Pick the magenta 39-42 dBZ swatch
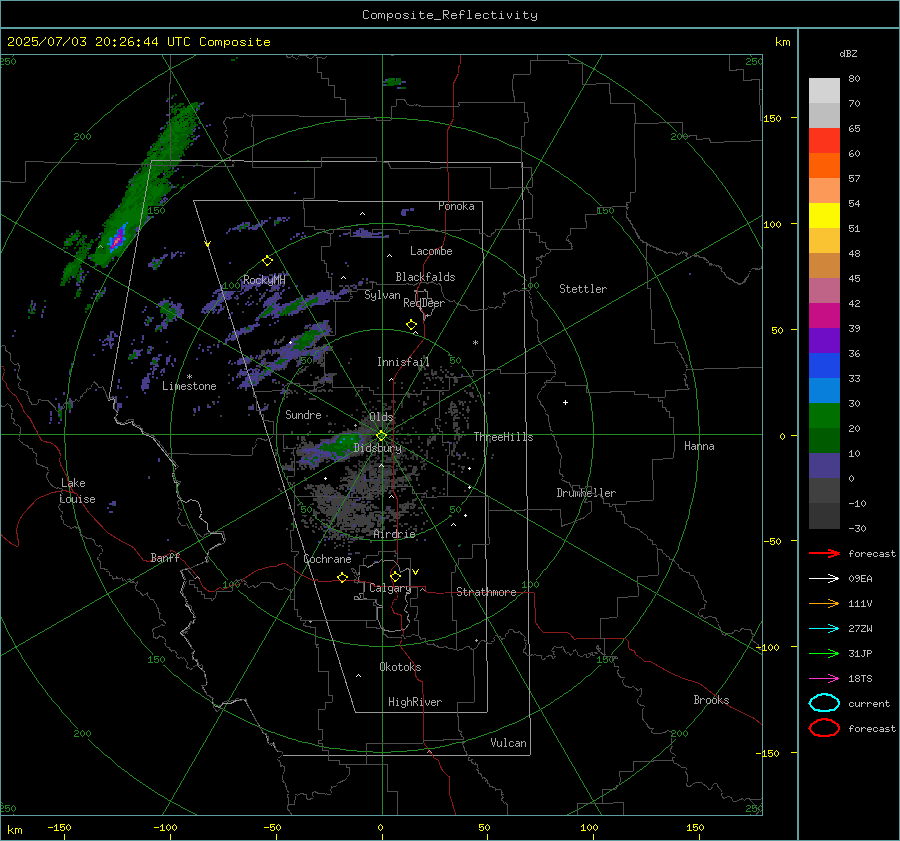The height and width of the screenshot is (841, 900). click(x=824, y=316)
